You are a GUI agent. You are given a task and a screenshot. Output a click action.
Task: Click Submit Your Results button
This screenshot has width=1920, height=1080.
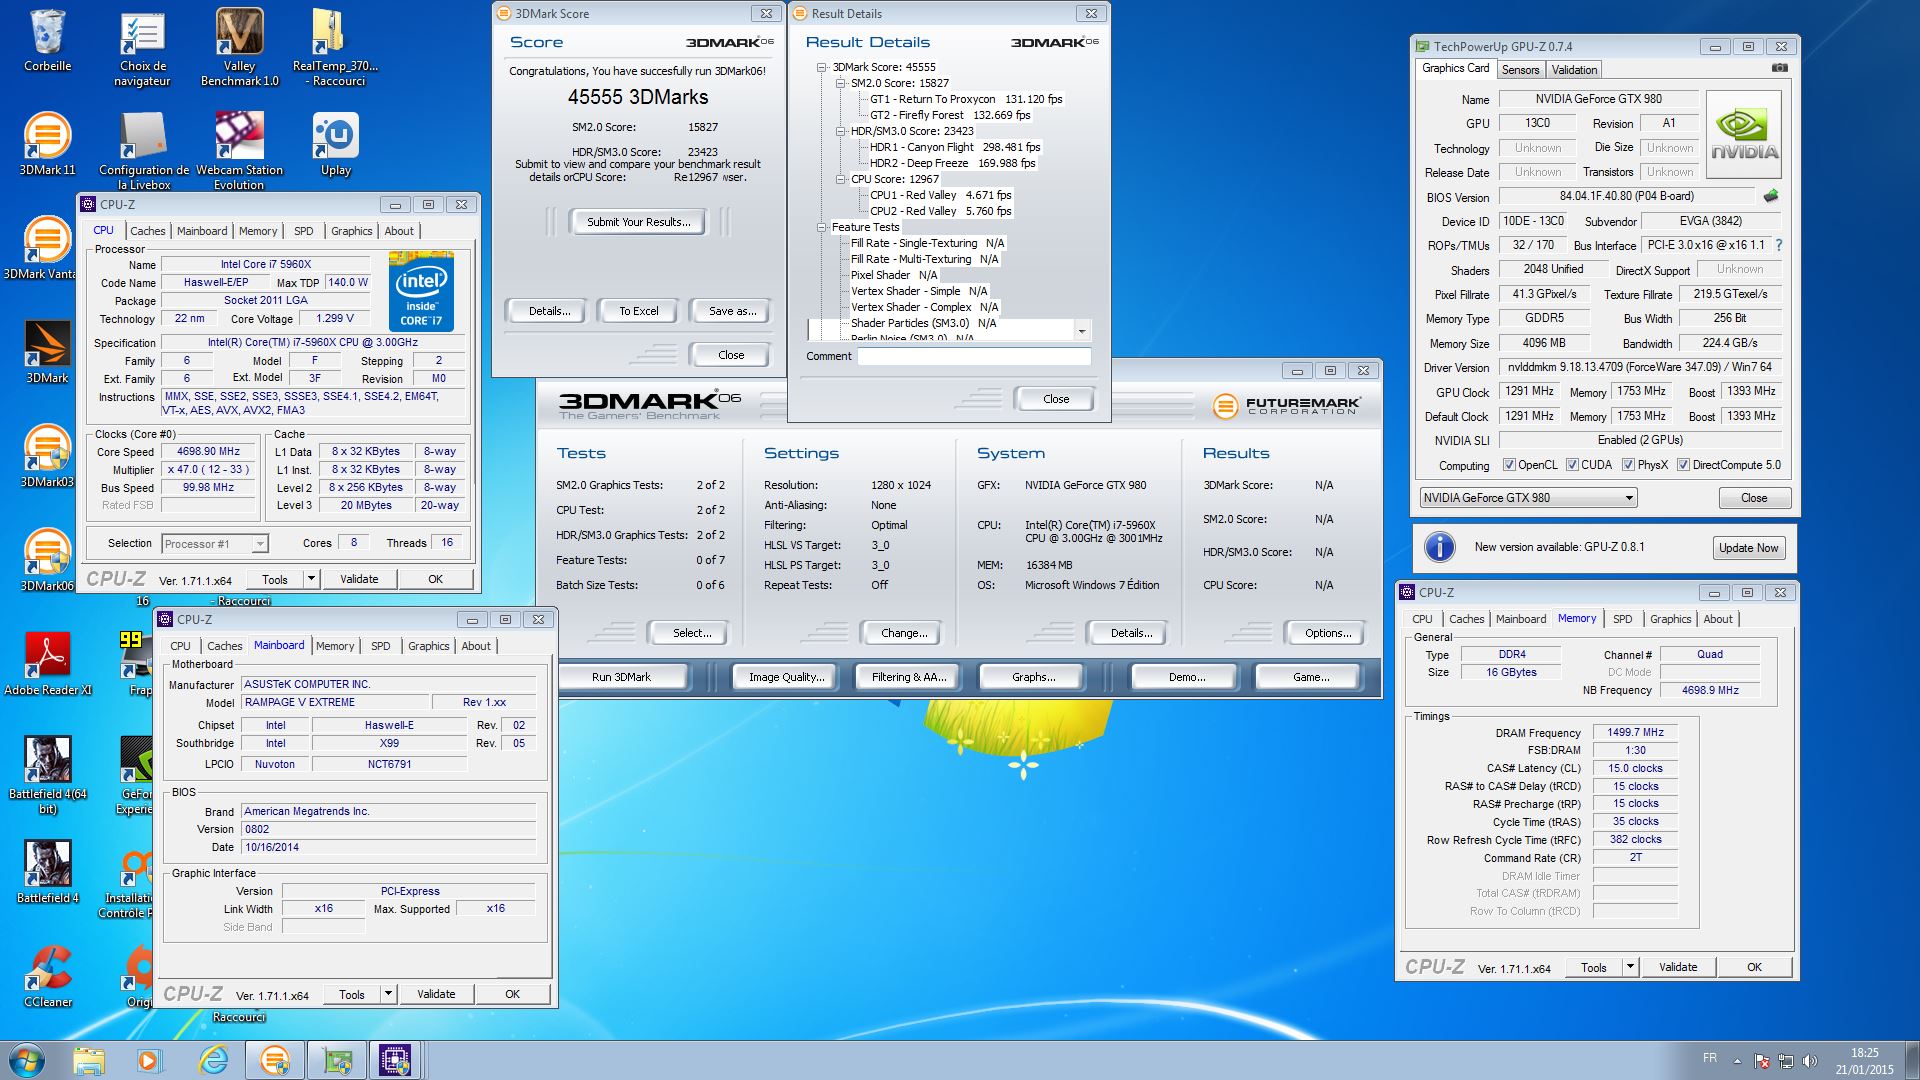tap(638, 222)
